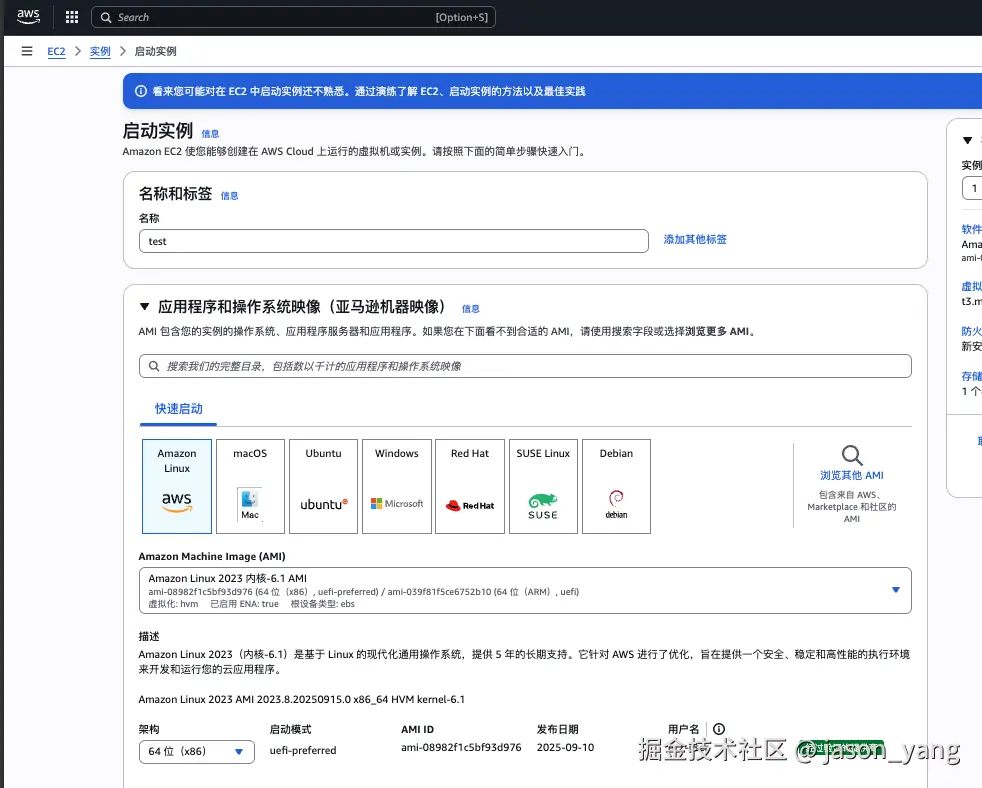
Task: Open the EC2 breadcrumb link
Action: tap(56, 51)
